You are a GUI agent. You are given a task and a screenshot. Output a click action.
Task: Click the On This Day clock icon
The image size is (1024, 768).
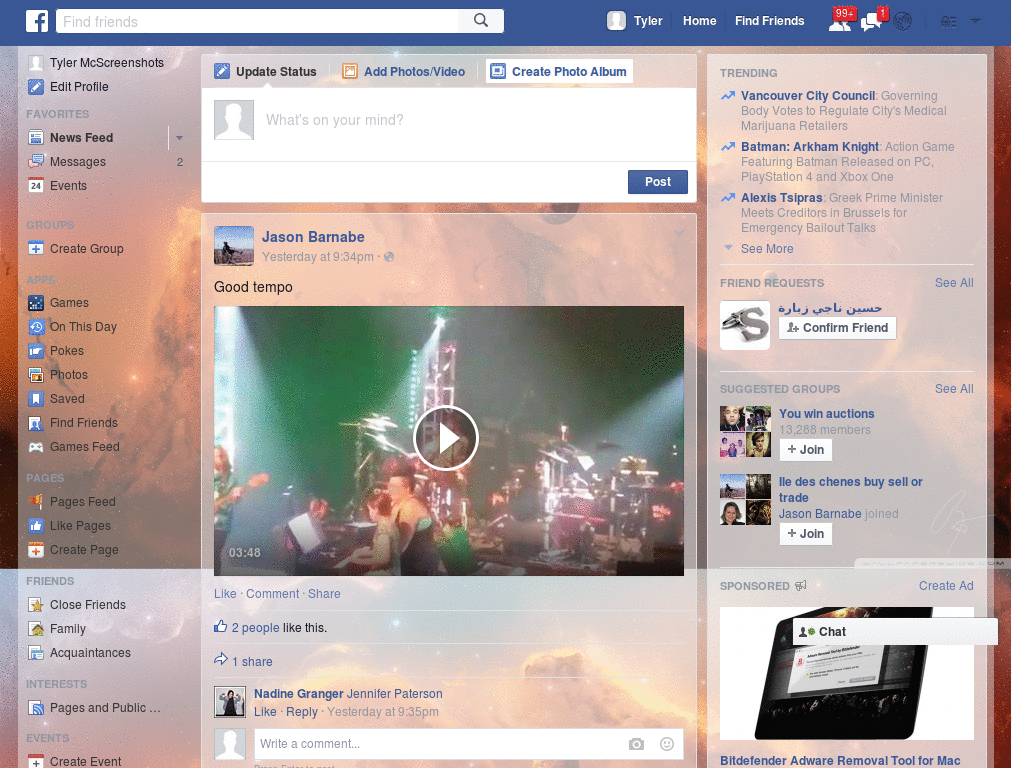coord(36,327)
